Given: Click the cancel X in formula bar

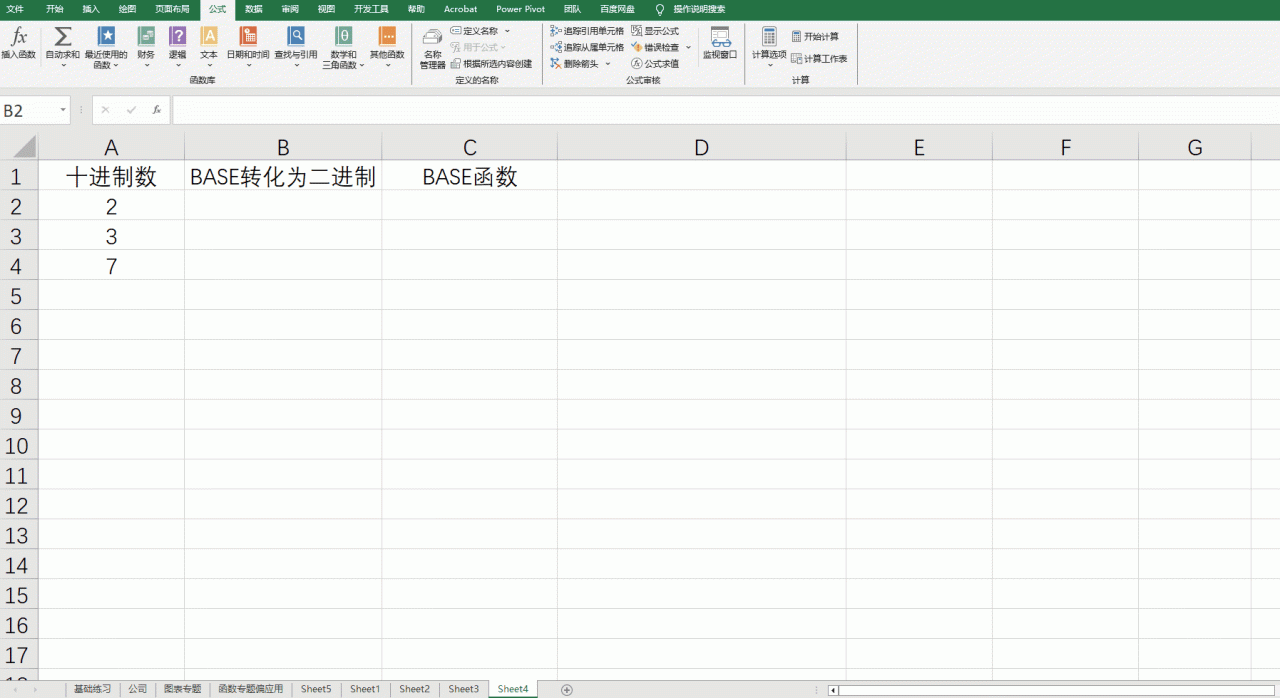Looking at the screenshot, I should (x=105, y=110).
